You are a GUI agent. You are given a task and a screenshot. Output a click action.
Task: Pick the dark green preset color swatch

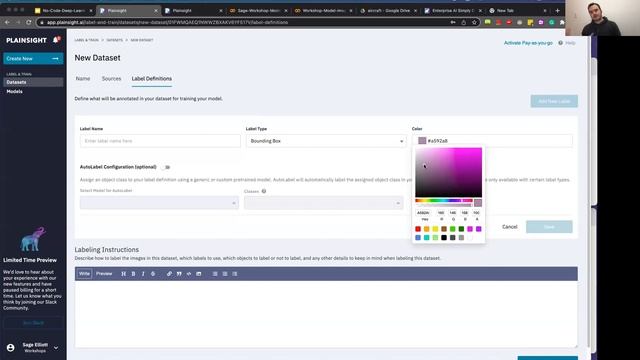(x=461, y=229)
